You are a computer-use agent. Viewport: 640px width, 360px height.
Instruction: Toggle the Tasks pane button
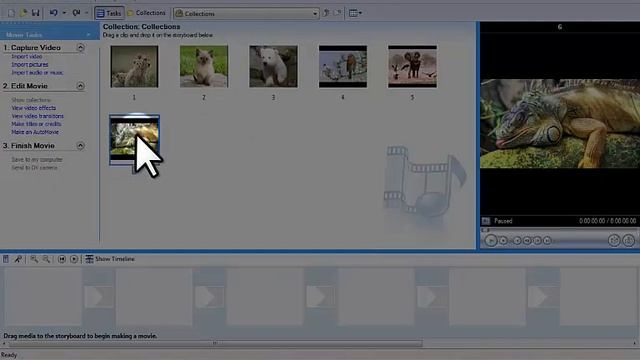(x=109, y=13)
